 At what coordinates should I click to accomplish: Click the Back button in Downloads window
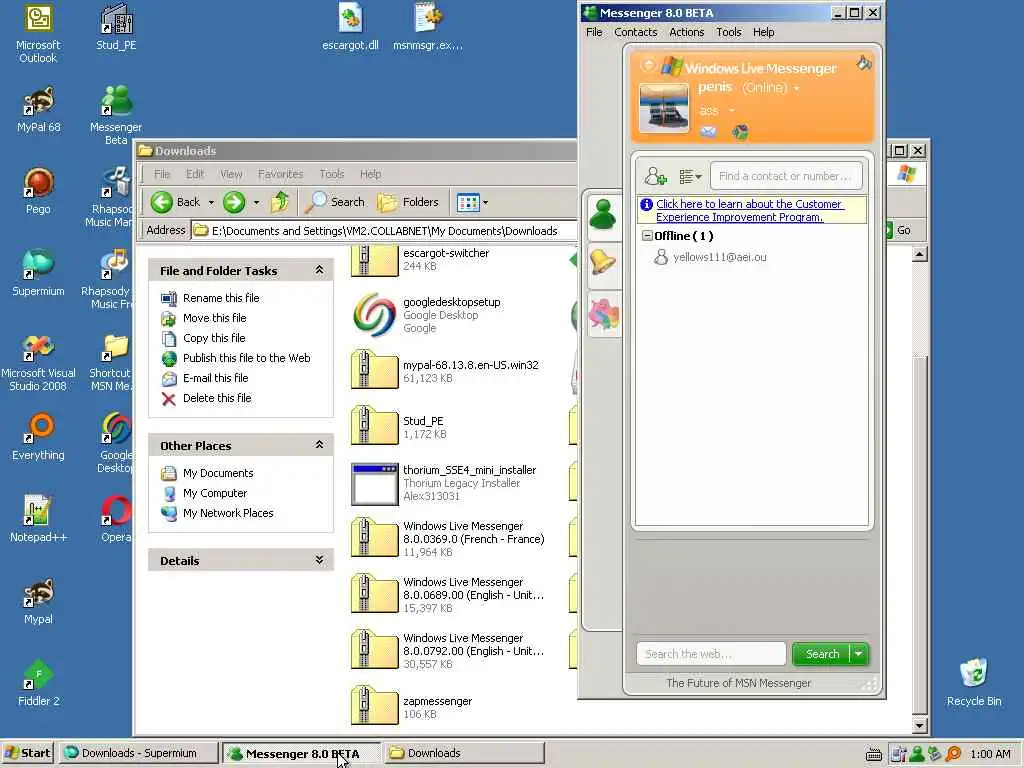pos(176,202)
